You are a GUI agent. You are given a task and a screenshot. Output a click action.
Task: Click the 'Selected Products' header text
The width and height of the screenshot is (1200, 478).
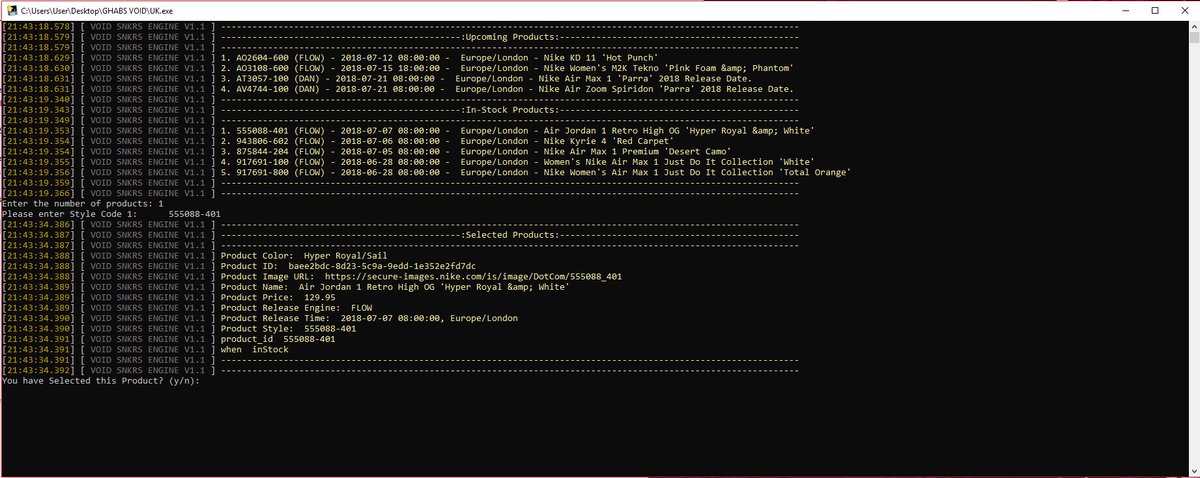pos(510,235)
